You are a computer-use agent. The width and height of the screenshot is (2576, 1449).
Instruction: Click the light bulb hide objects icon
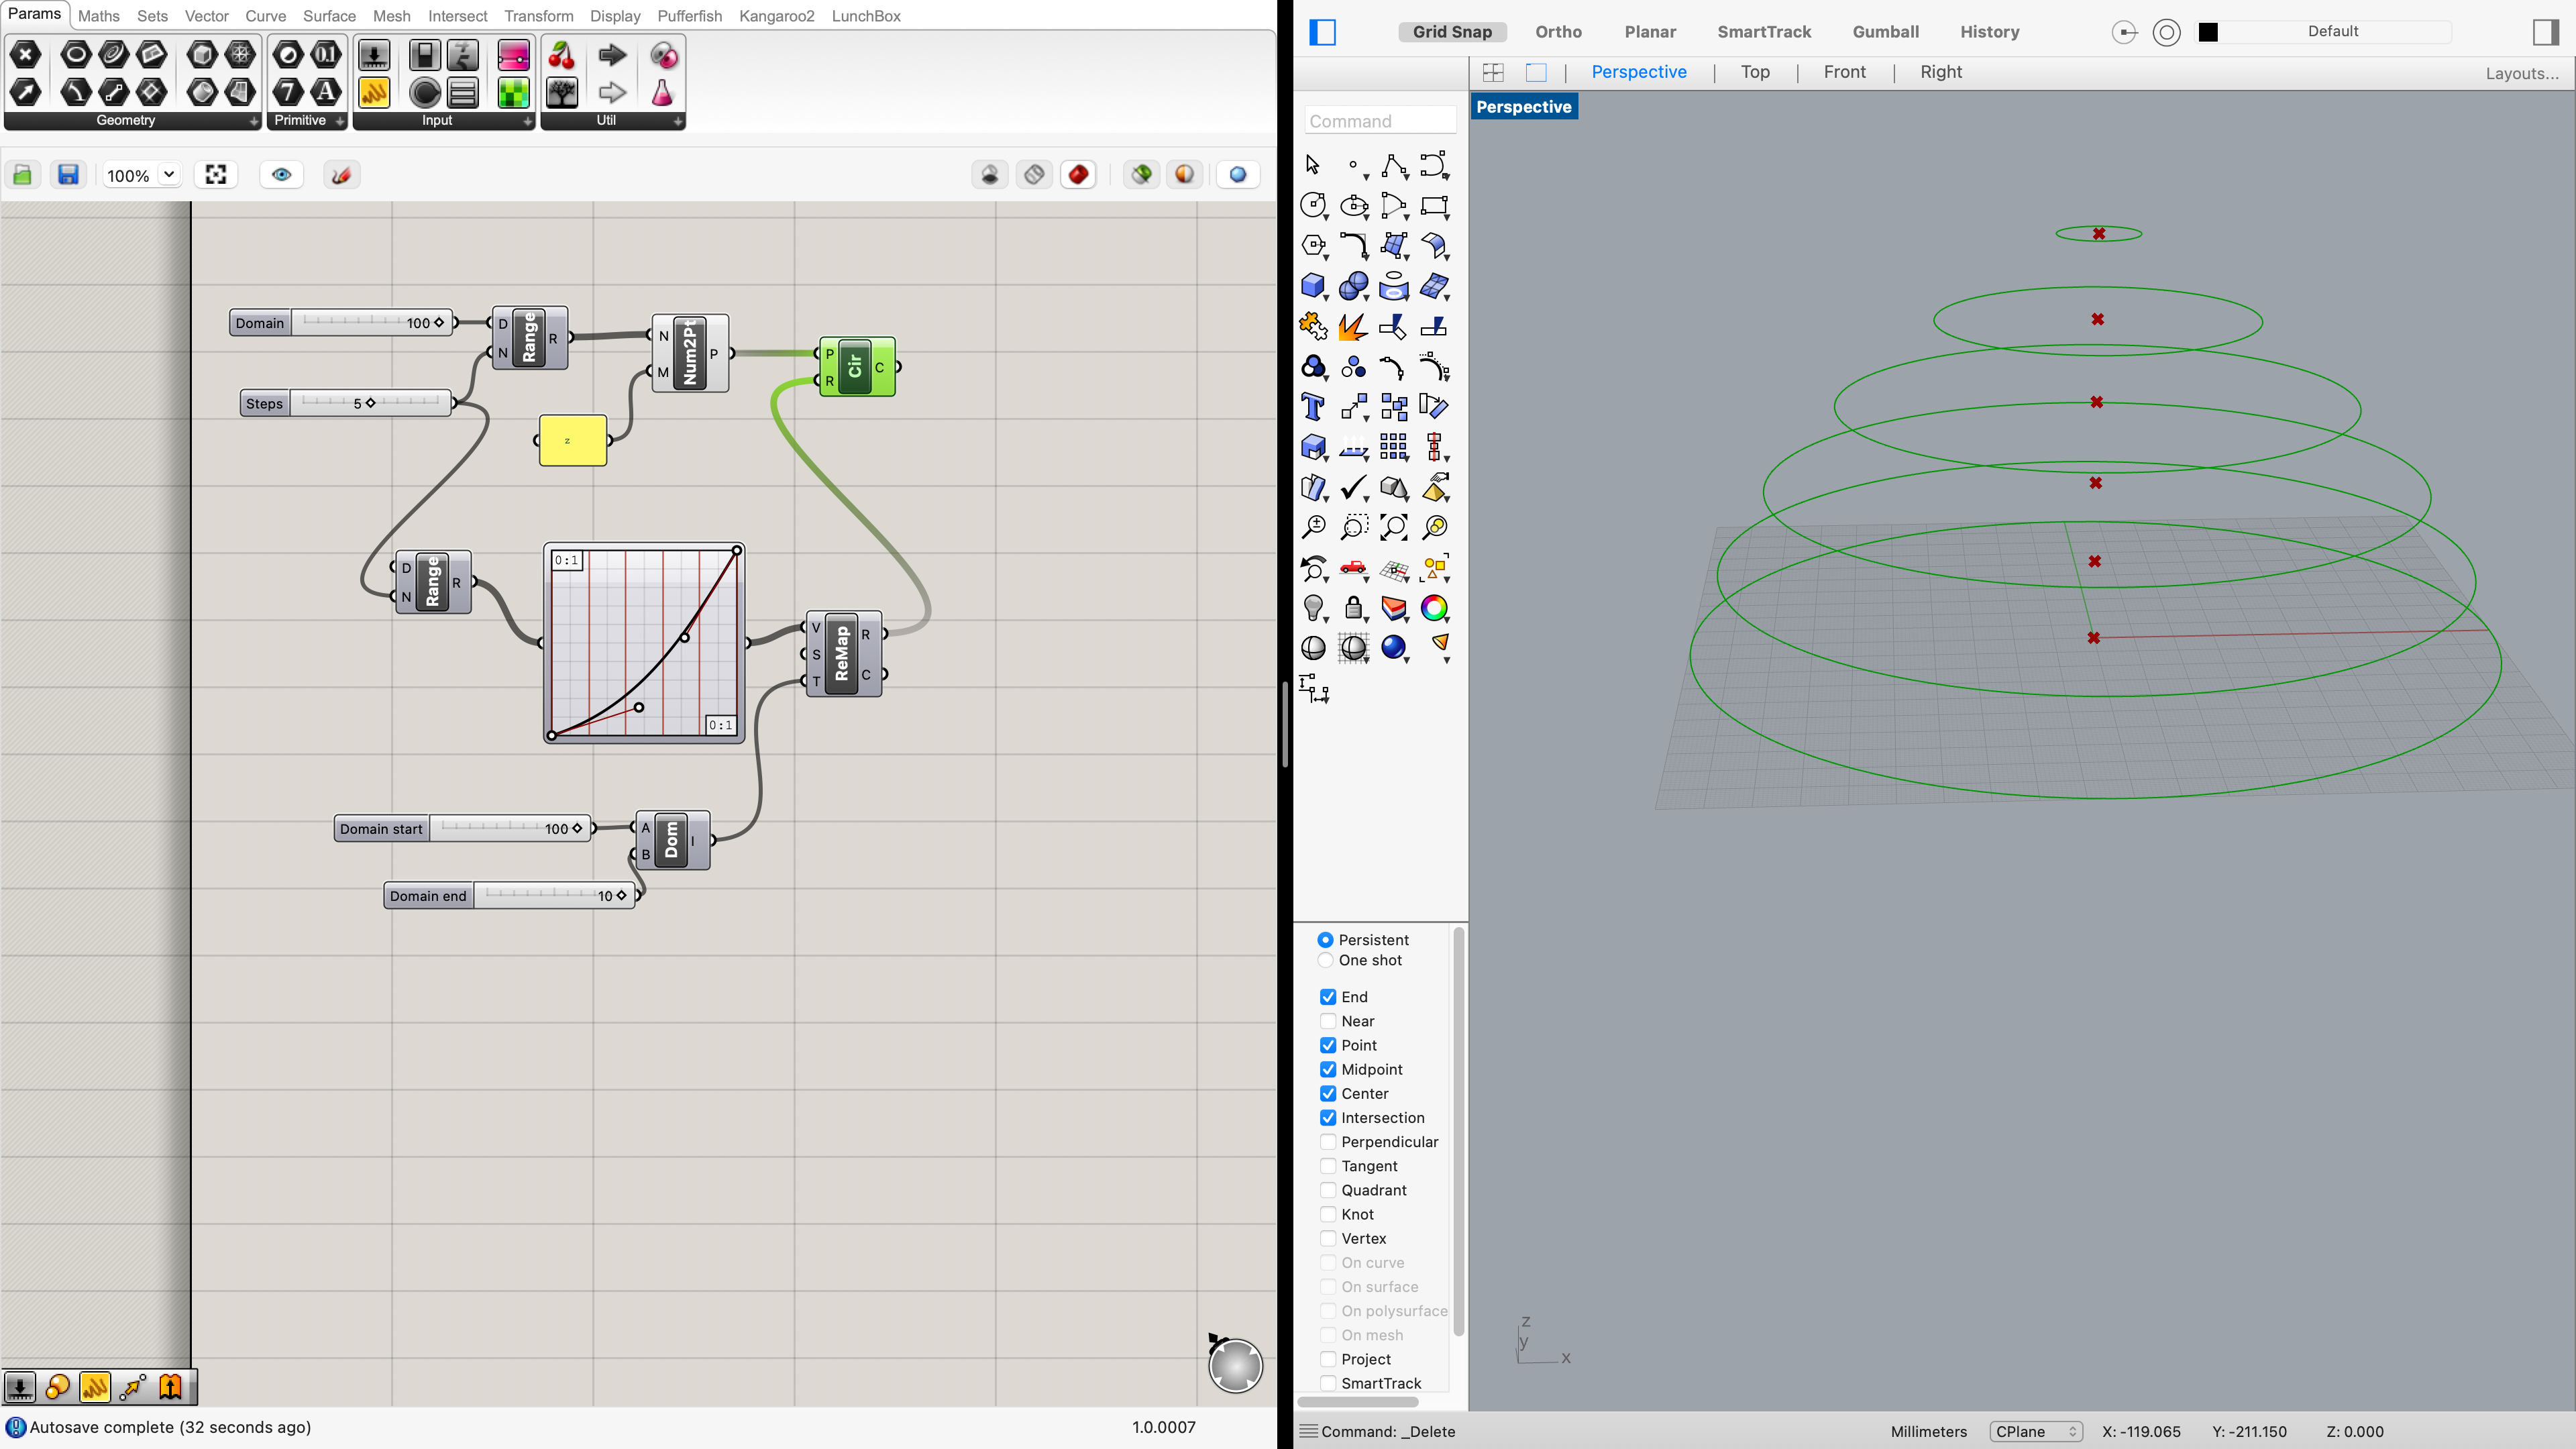[x=1313, y=608]
